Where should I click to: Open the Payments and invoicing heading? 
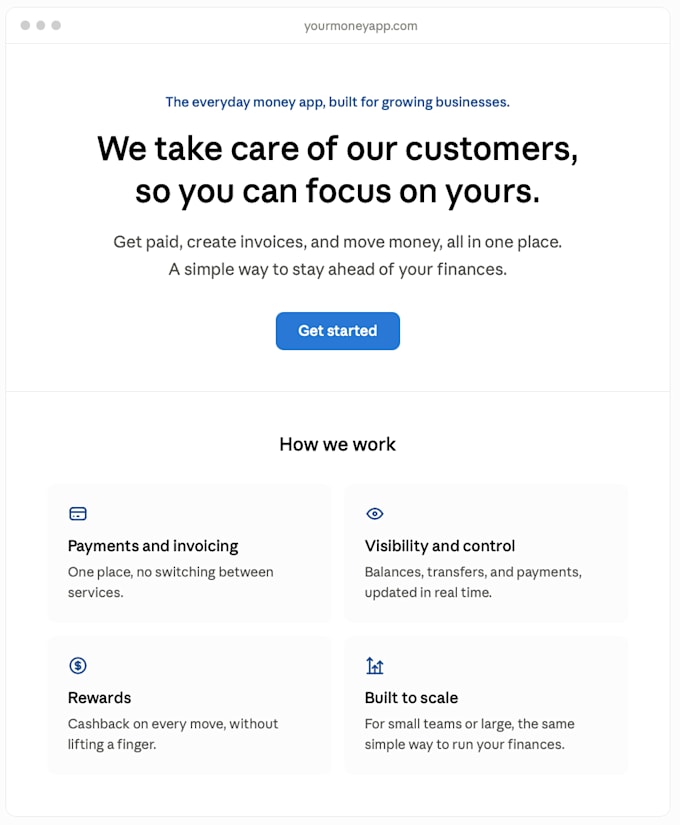point(153,546)
